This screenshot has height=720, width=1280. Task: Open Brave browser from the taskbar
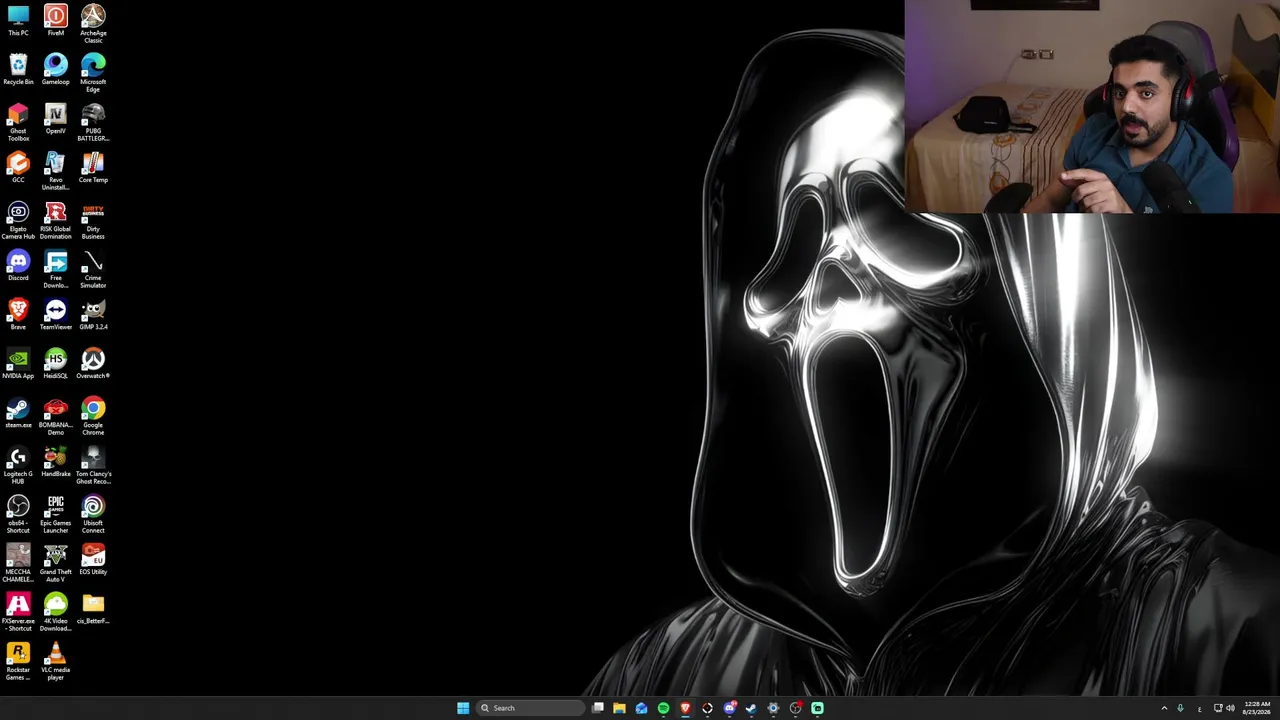point(685,708)
